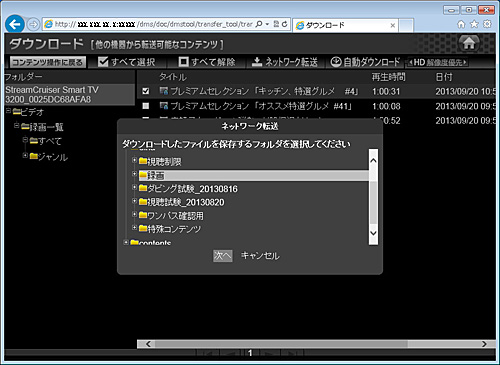Select the 特殊コンテンツ folder in the list
Screen dimensions: 500x365
point(170,229)
